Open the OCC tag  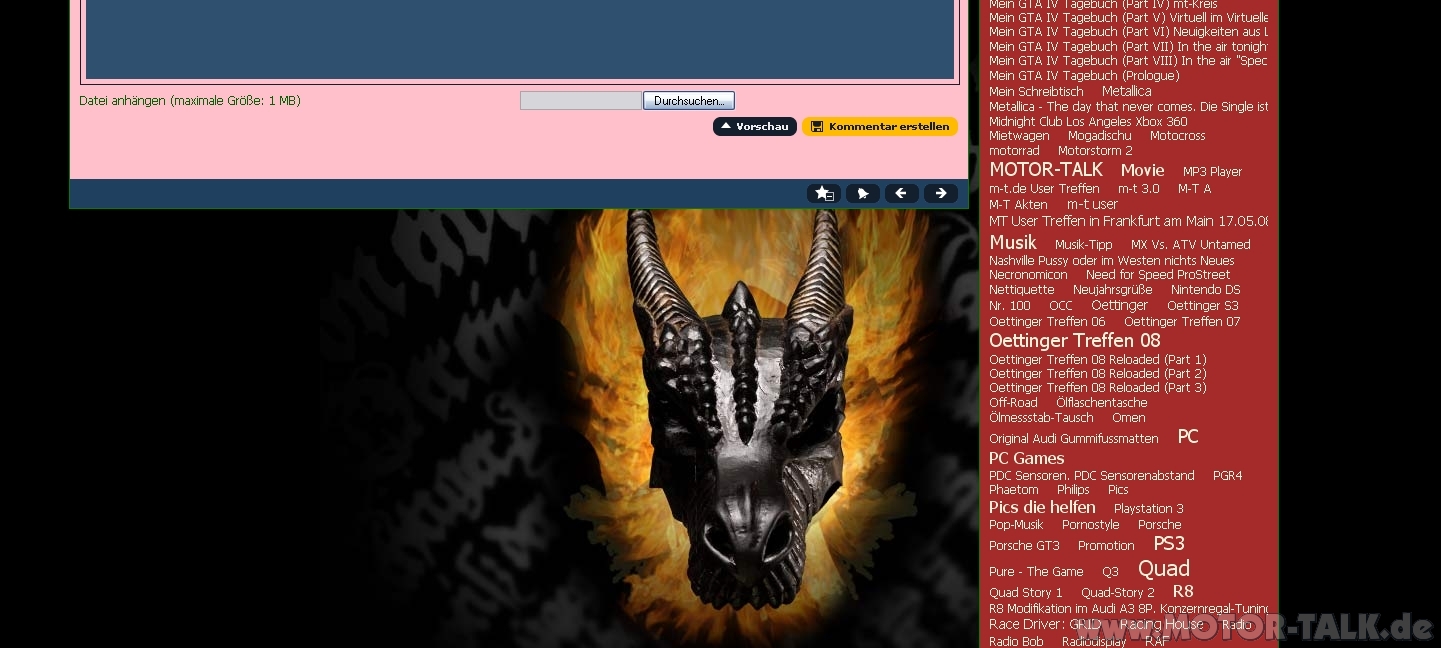(x=1061, y=306)
